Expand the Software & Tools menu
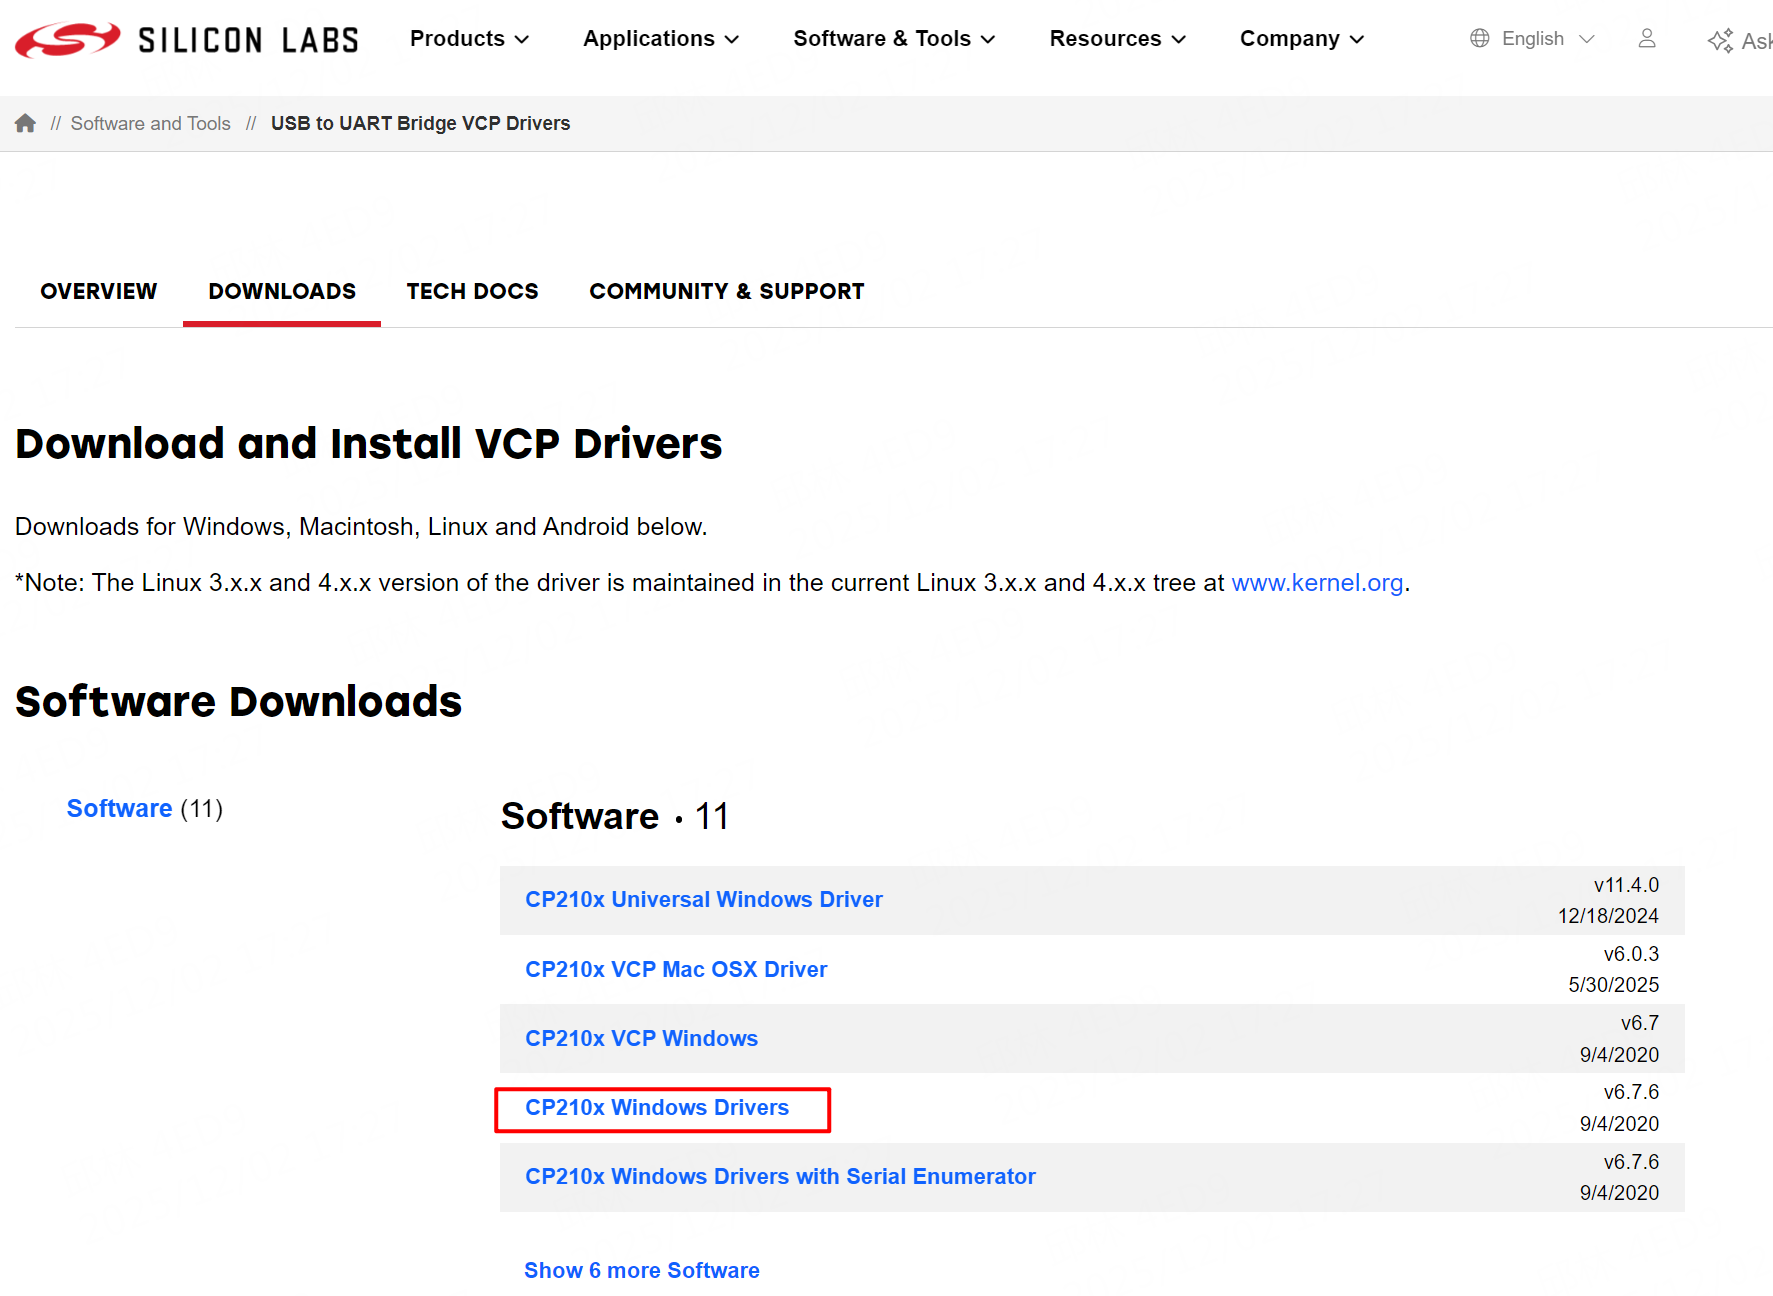This screenshot has width=1773, height=1296. [894, 39]
